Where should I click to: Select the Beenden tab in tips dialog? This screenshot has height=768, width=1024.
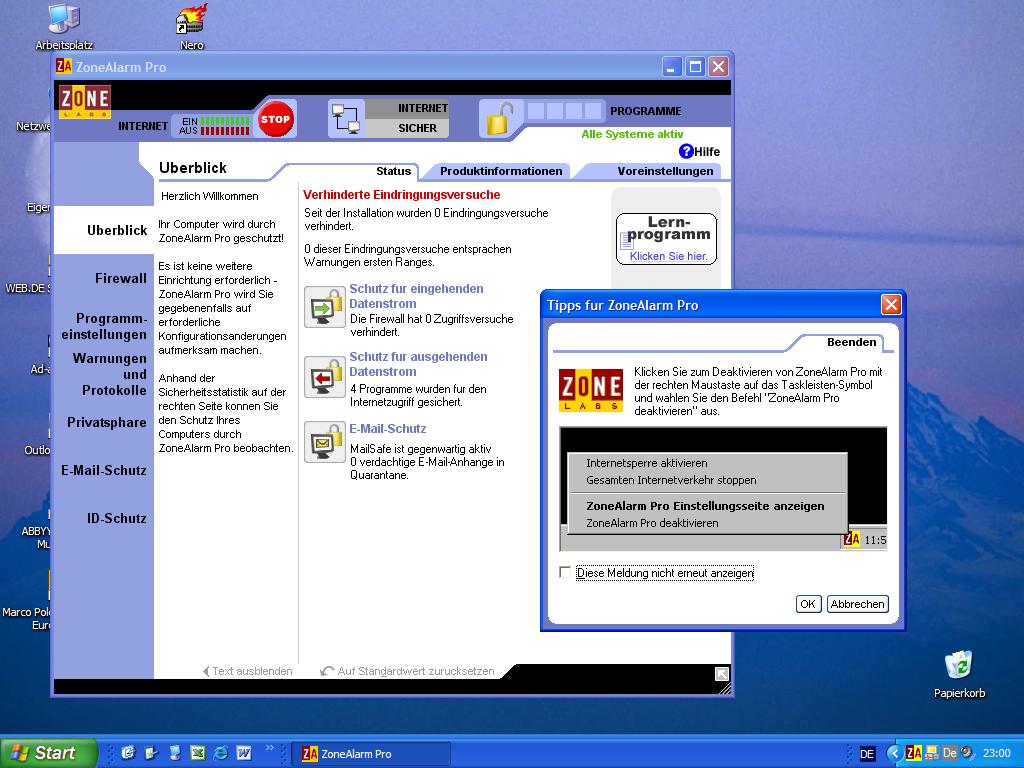click(x=851, y=342)
